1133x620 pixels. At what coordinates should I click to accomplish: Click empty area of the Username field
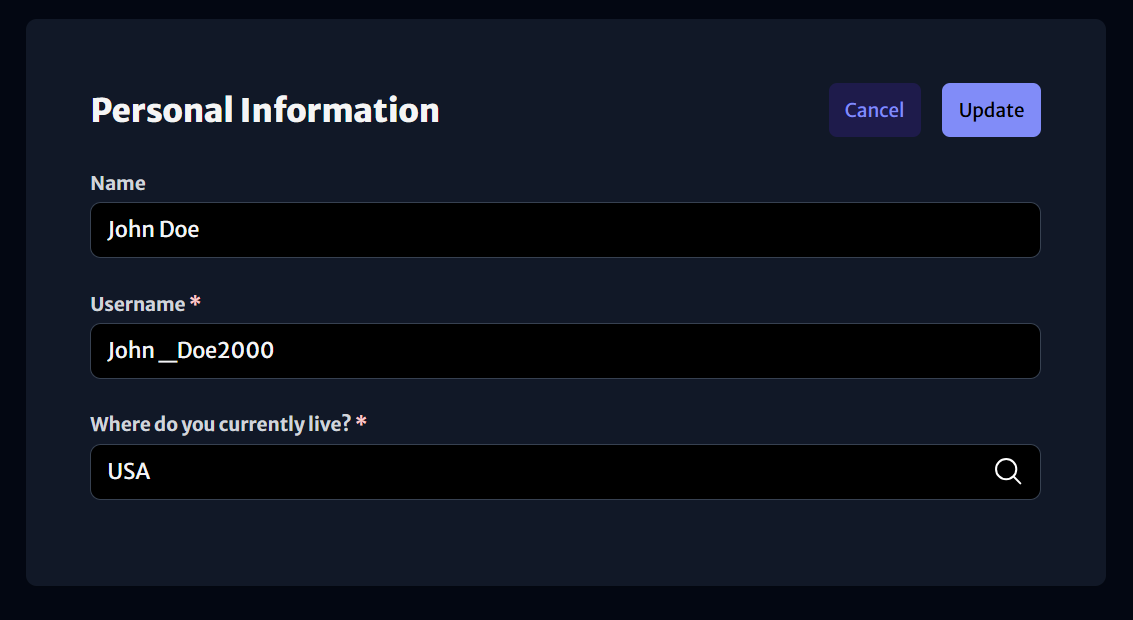tap(650, 350)
